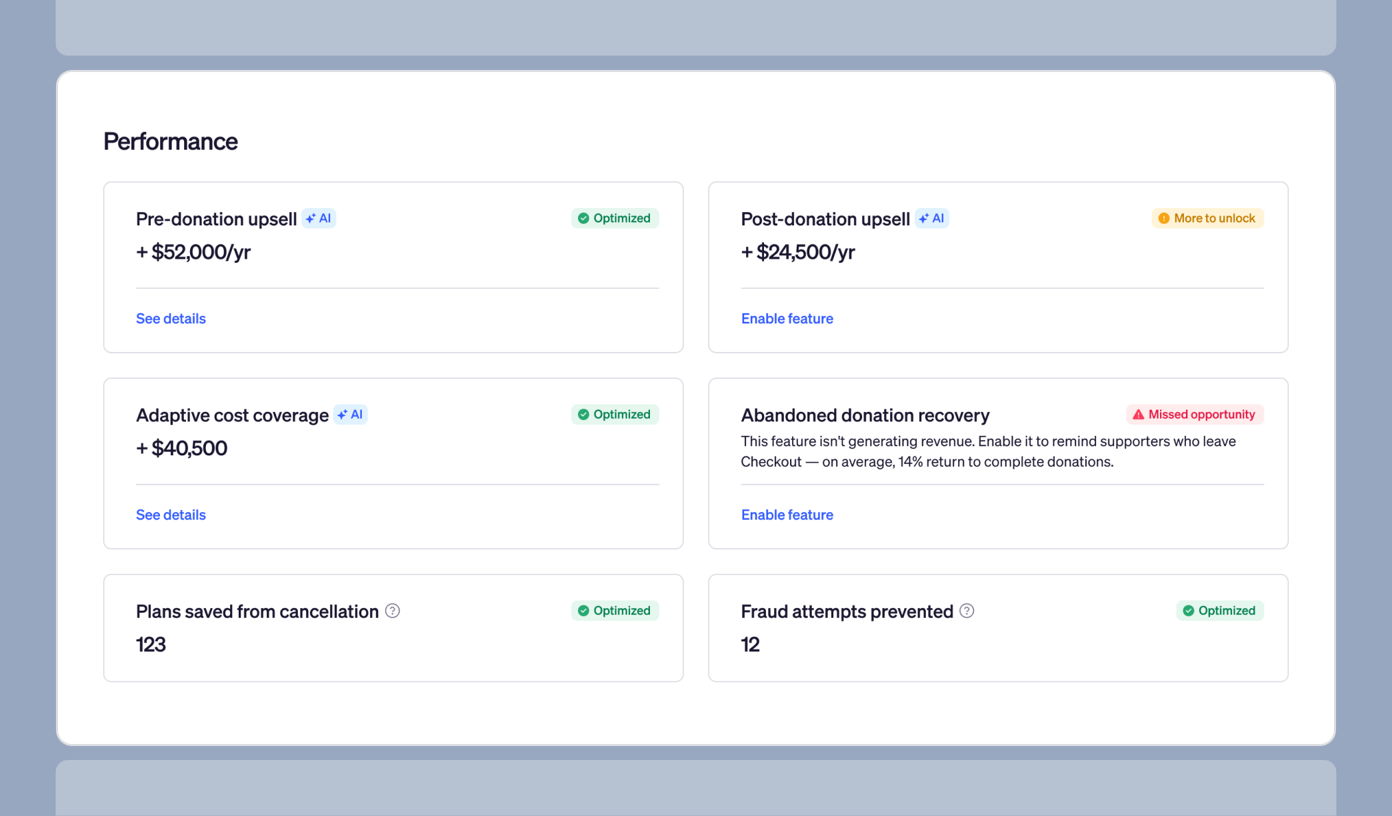Click the More to unlock badge
1392x816 pixels.
[x=1207, y=217]
